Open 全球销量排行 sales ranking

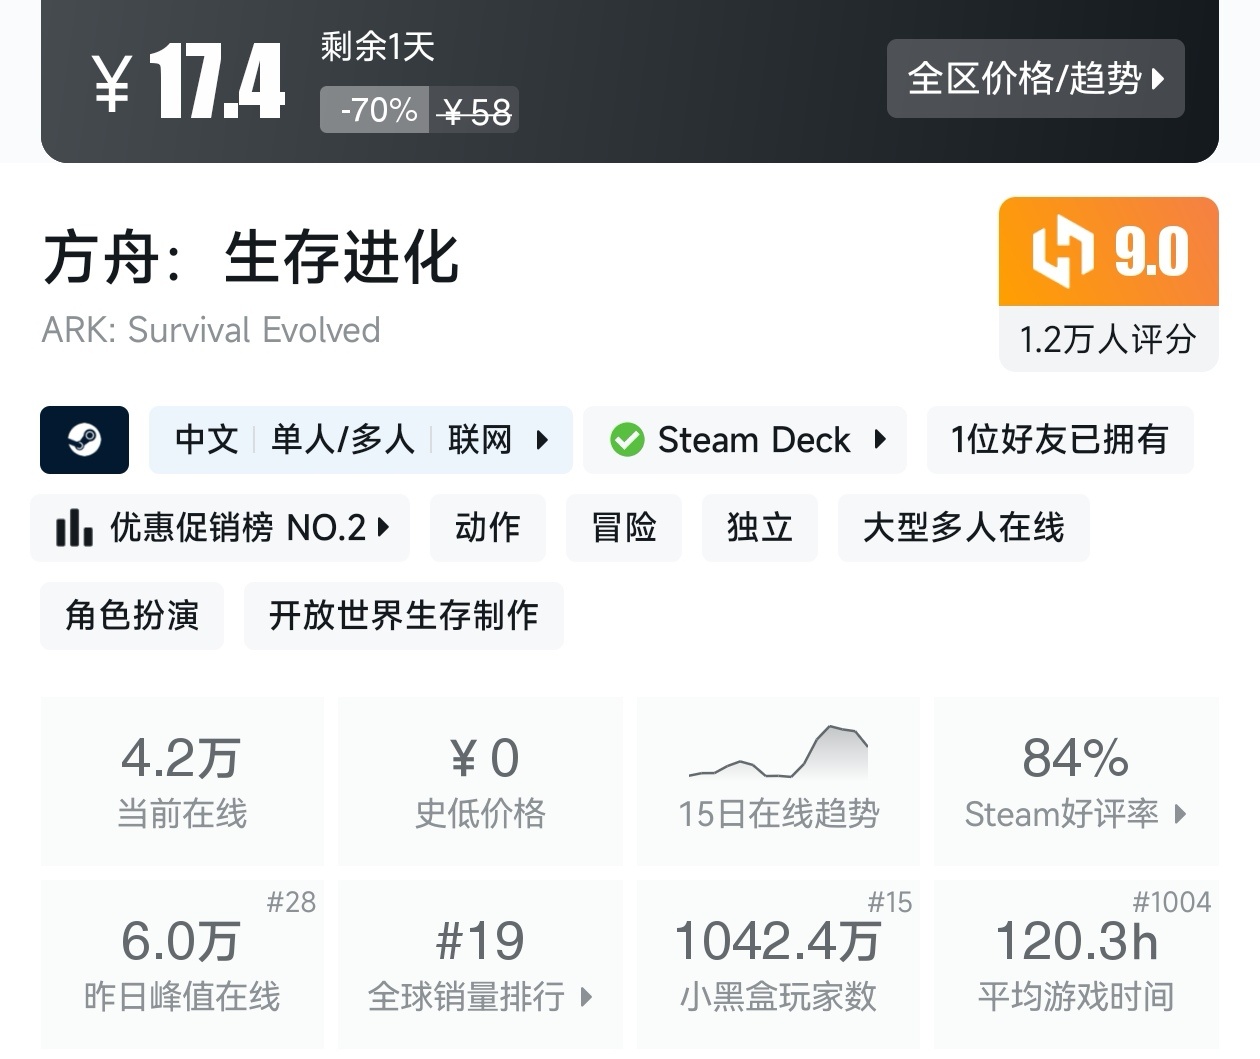click(x=480, y=996)
